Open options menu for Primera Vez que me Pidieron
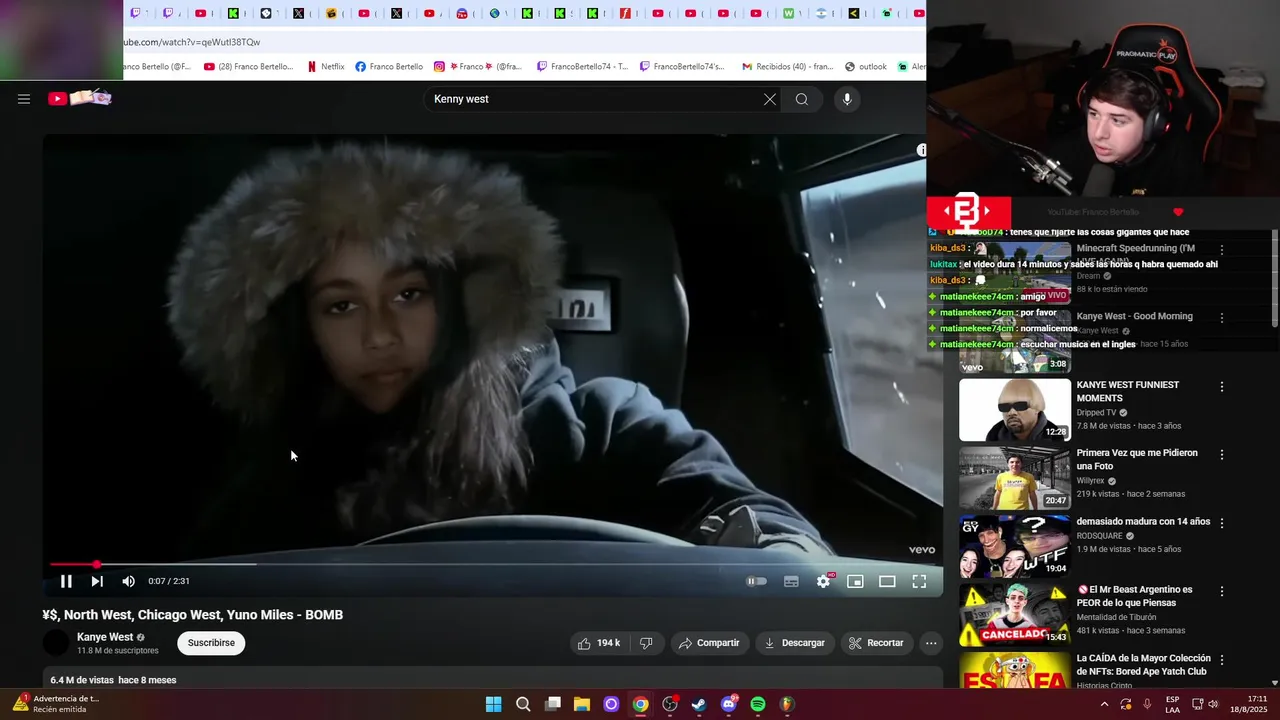The image size is (1280, 720). click(x=1221, y=454)
